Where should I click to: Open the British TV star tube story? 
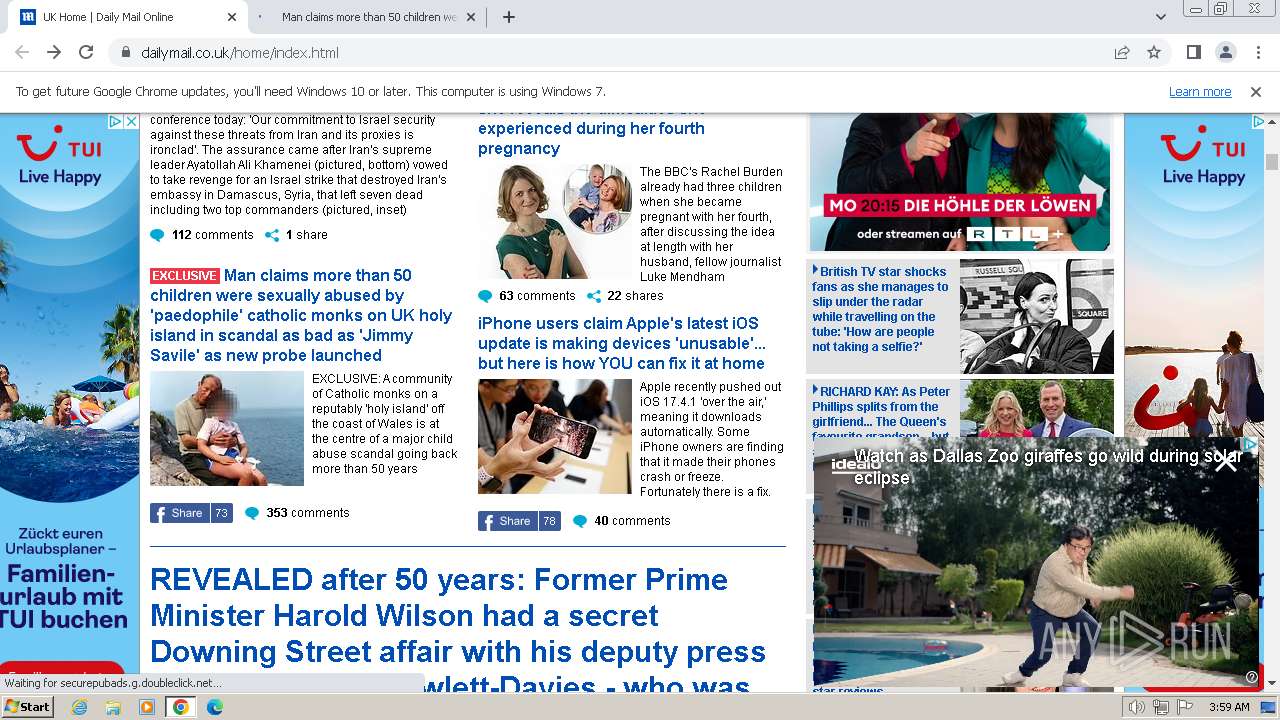[x=881, y=309]
